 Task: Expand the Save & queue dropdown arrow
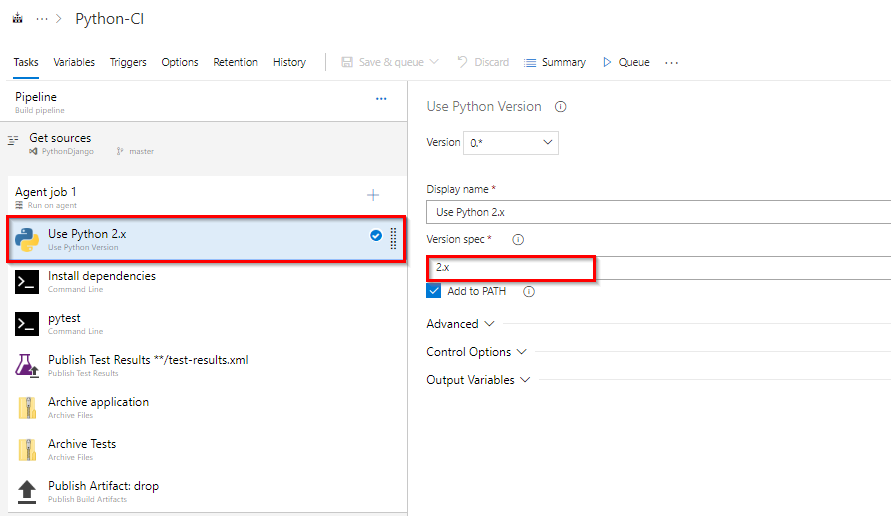point(434,61)
